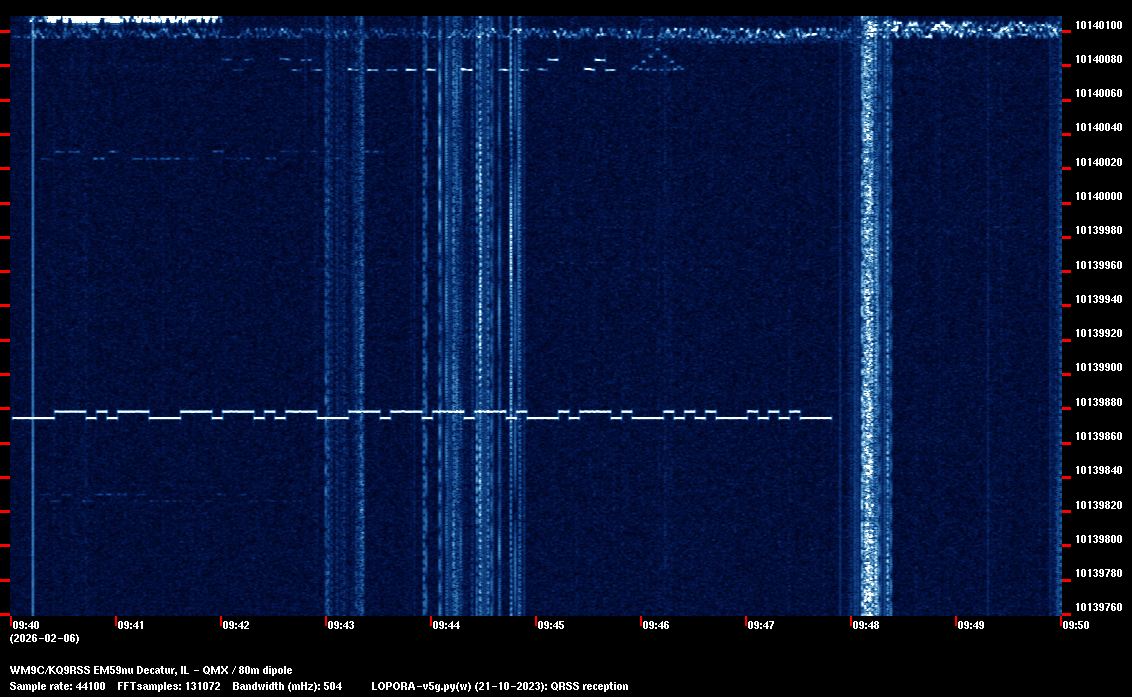
Task: Click the 10140100 frequency label
Action: pyautogui.click(x=1097, y=25)
